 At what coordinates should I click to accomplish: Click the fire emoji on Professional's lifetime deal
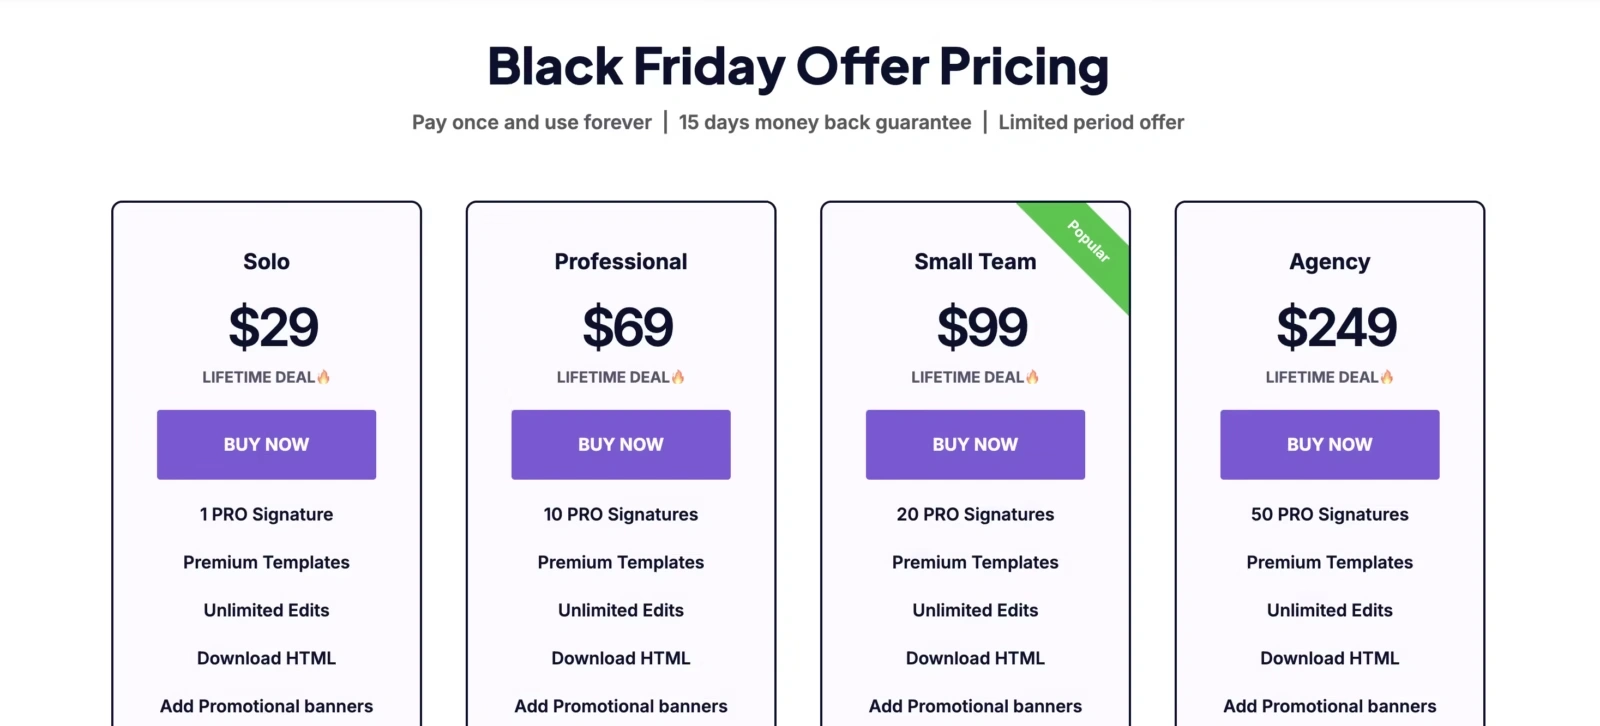pyautogui.click(x=680, y=377)
